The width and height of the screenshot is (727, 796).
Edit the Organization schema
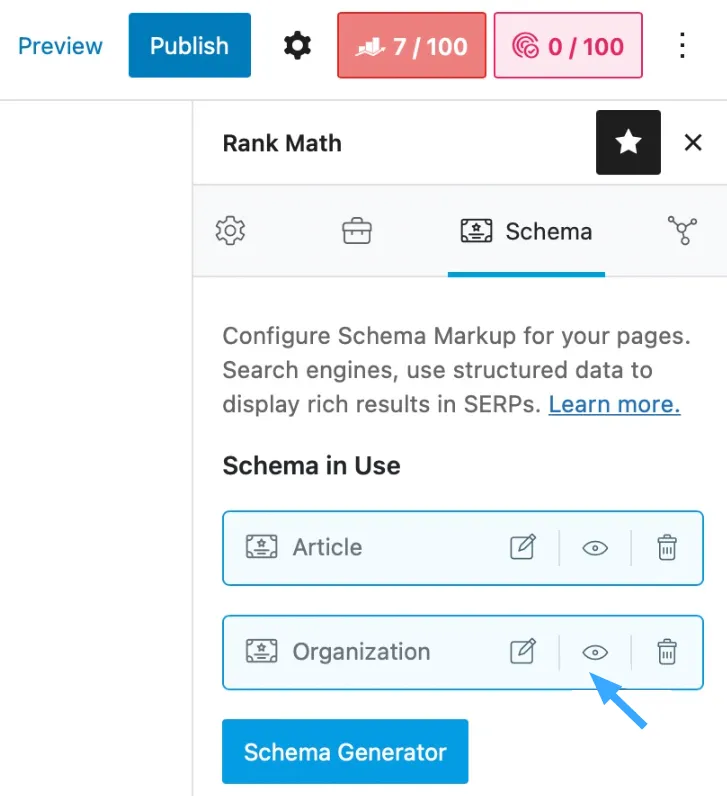[x=523, y=651]
